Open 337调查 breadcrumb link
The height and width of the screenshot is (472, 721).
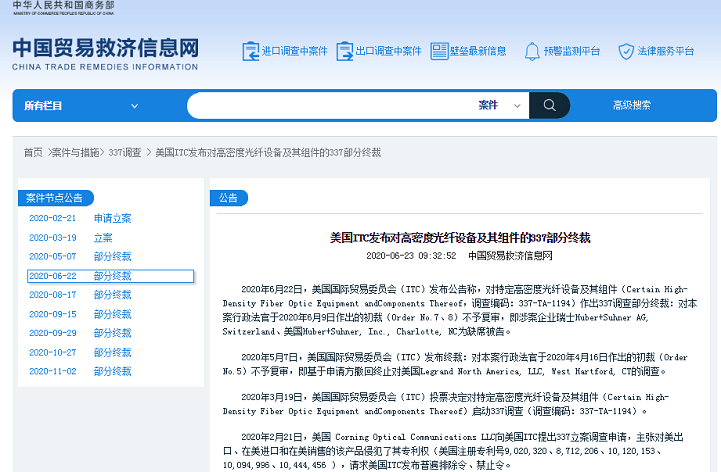pos(125,152)
